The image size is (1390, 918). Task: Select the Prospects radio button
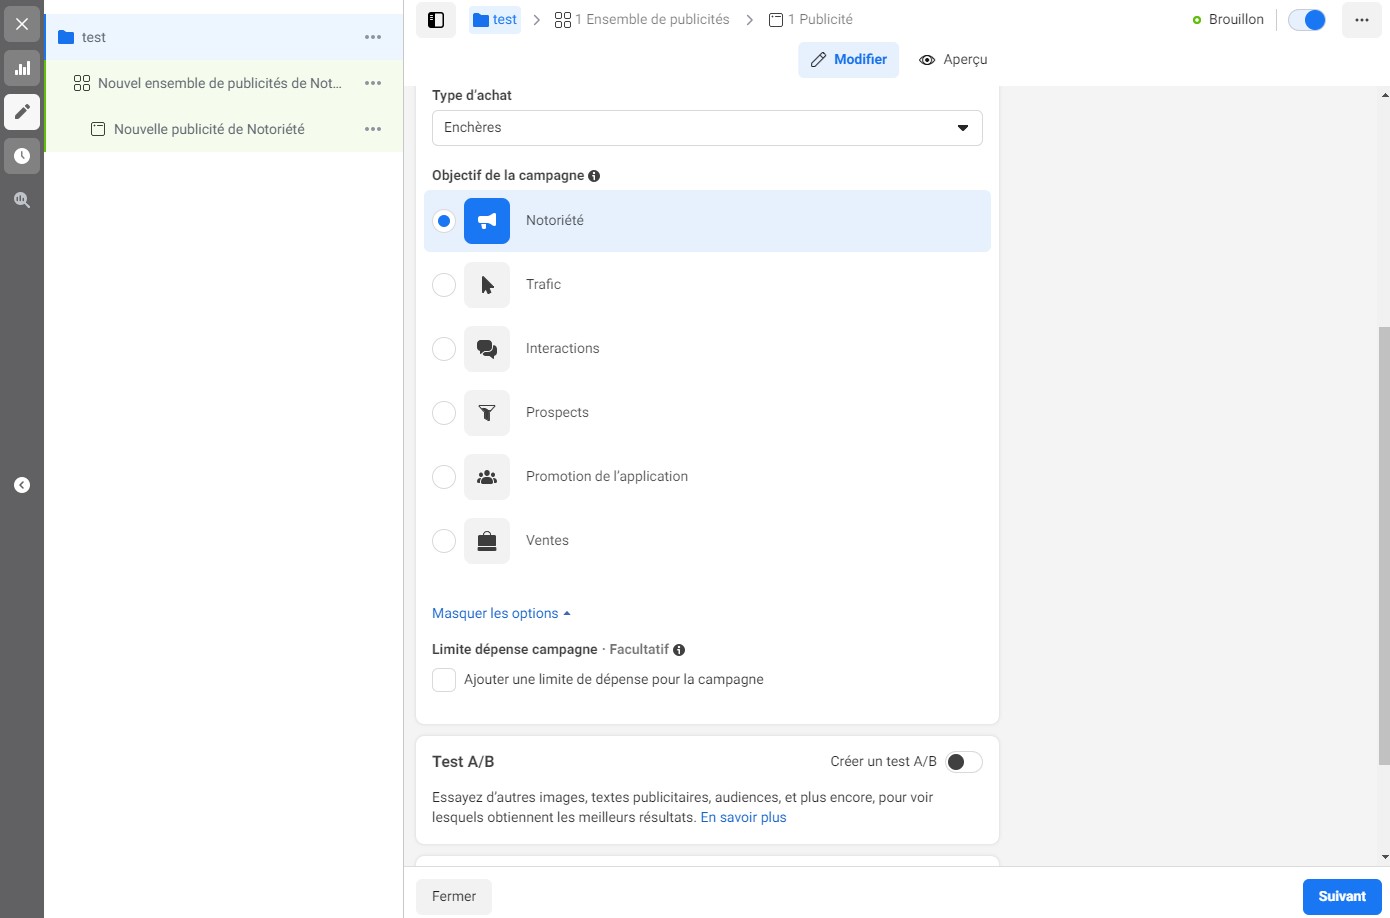pos(444,413)
